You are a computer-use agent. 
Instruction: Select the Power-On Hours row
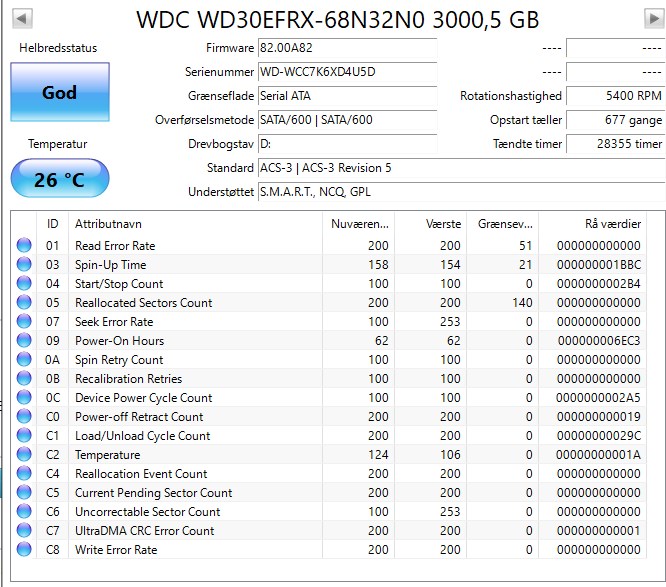pos(328,340)
